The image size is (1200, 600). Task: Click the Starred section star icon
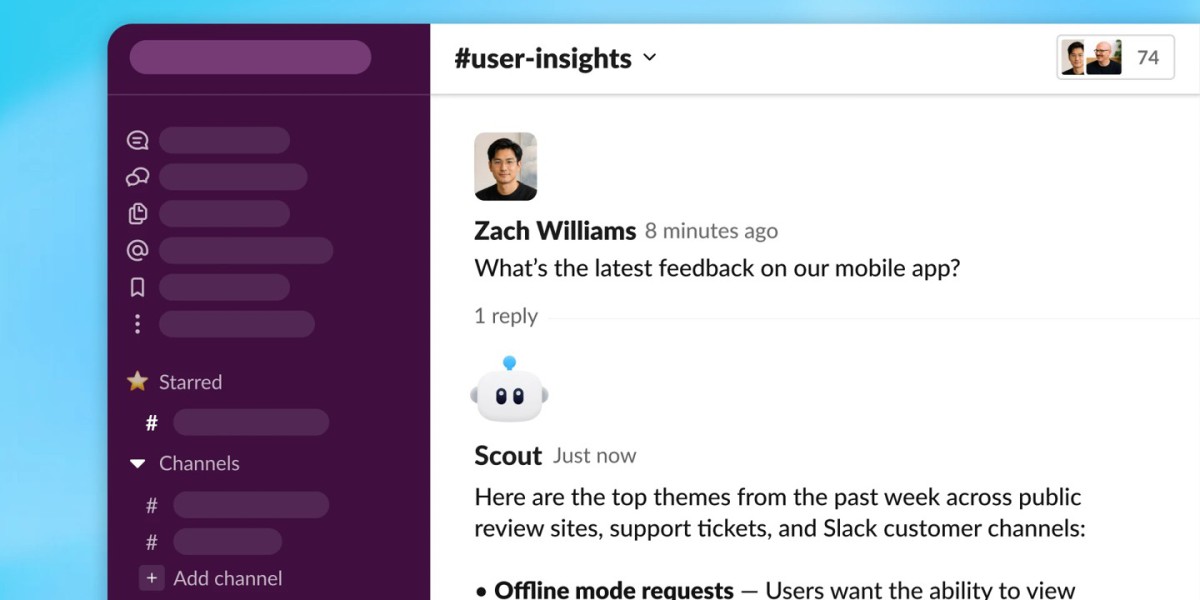pos(137,381)
